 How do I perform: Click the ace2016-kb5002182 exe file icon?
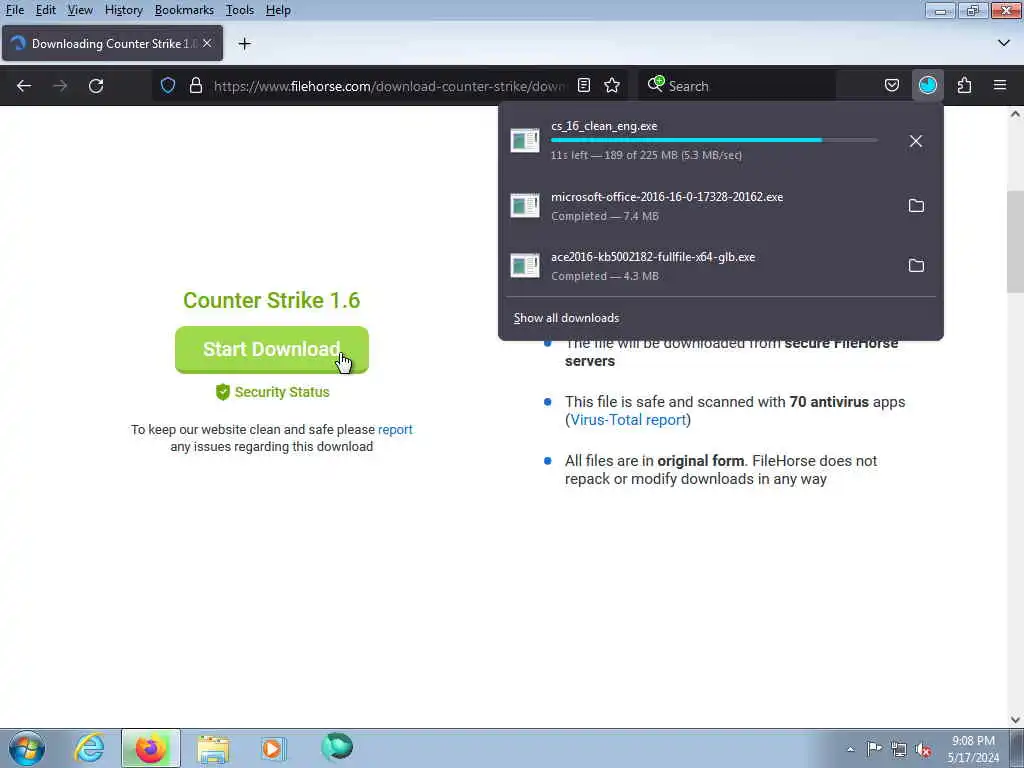[525, 266]
